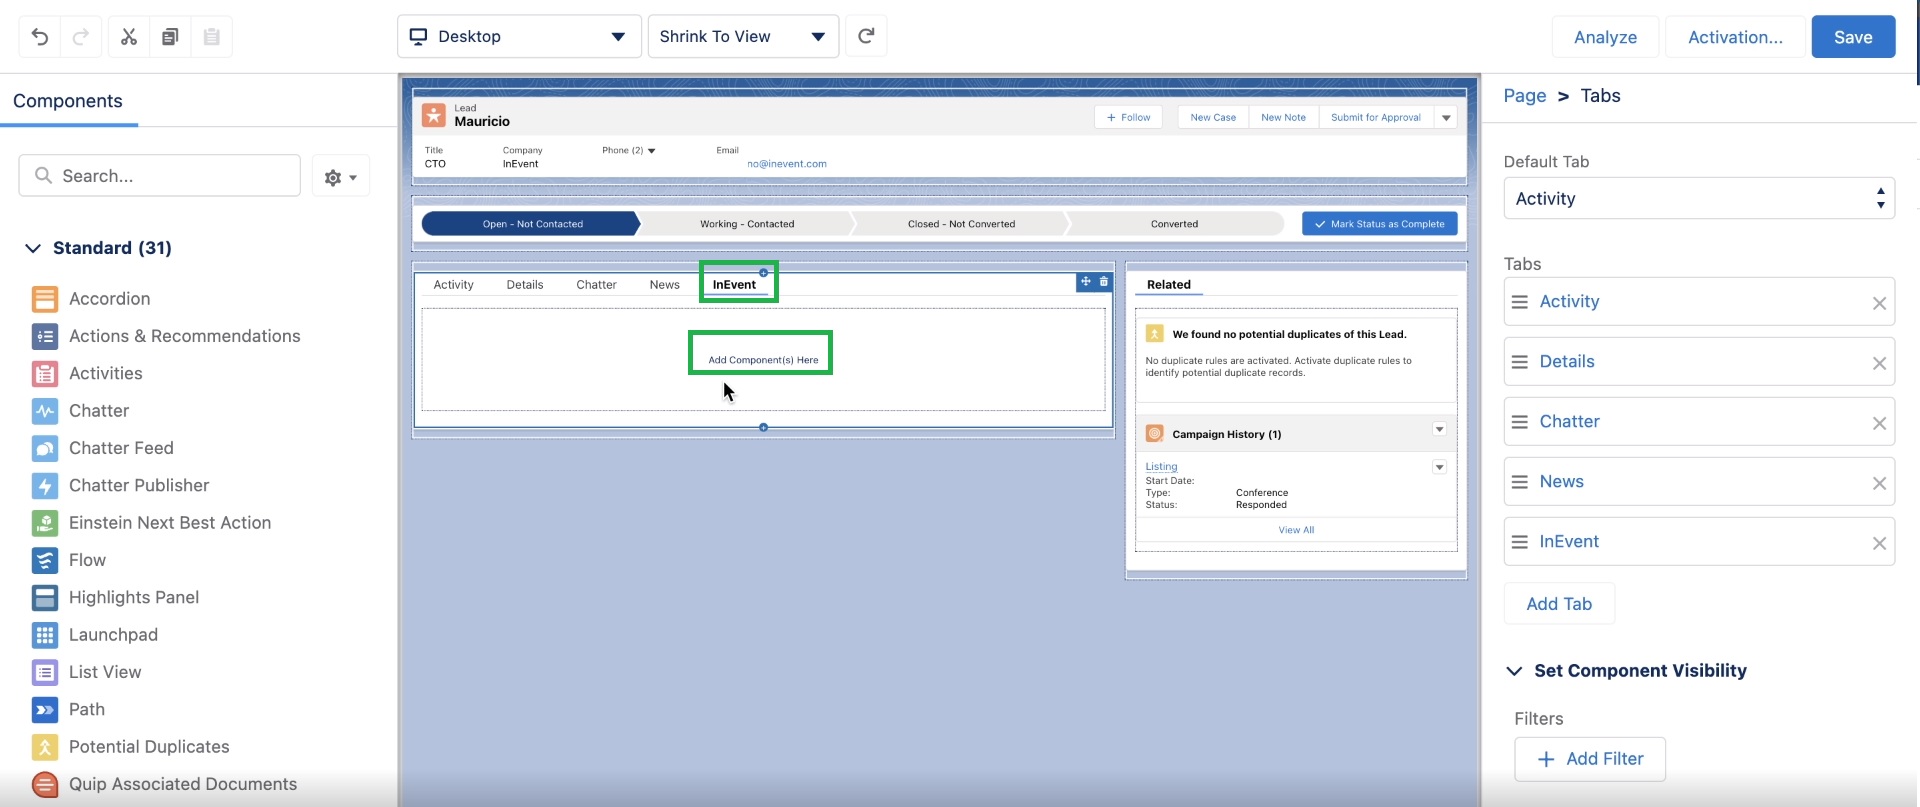Open the component list settings gear
This screenshot has width=1920, height=807.
point(341,177)
